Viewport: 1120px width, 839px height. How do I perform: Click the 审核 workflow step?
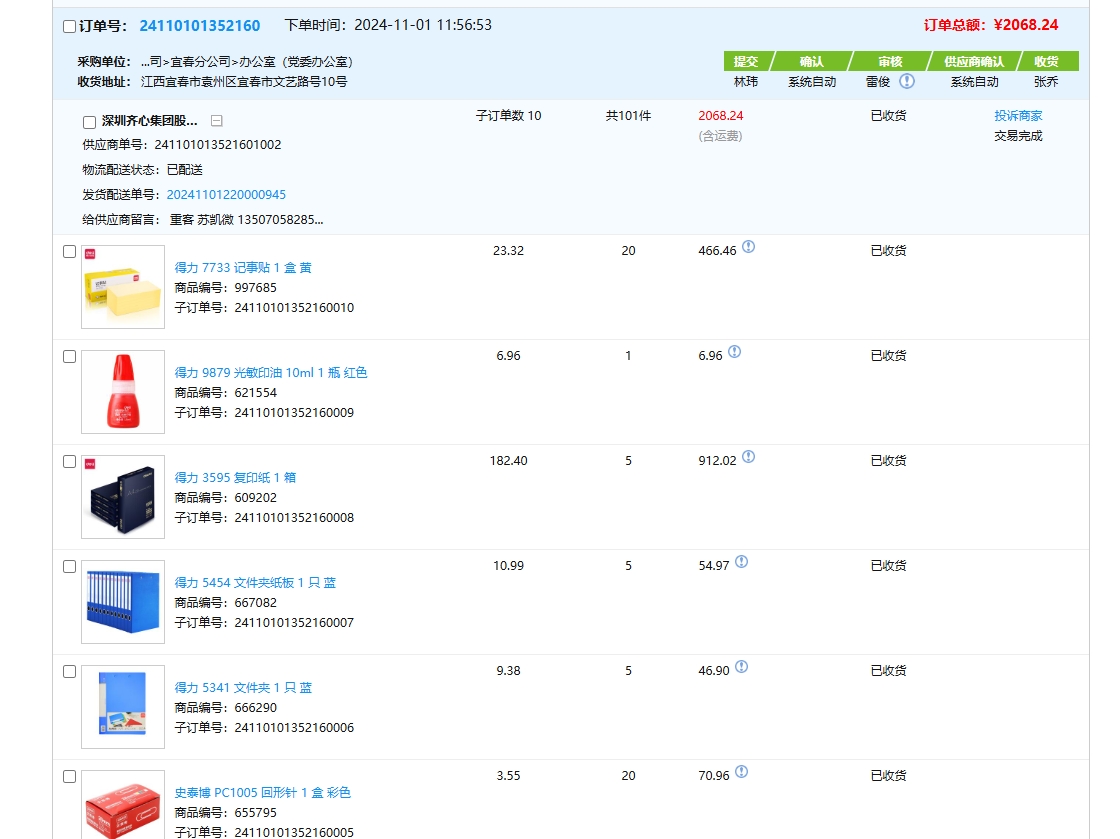coord(890,61)
